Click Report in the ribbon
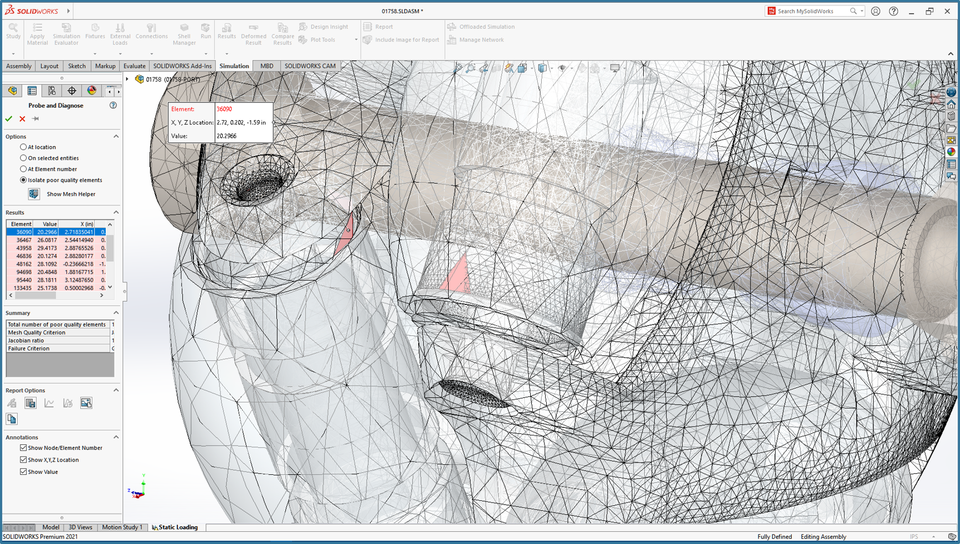The image size is (960, 544). pyautogui.click(x=378, y=27)
